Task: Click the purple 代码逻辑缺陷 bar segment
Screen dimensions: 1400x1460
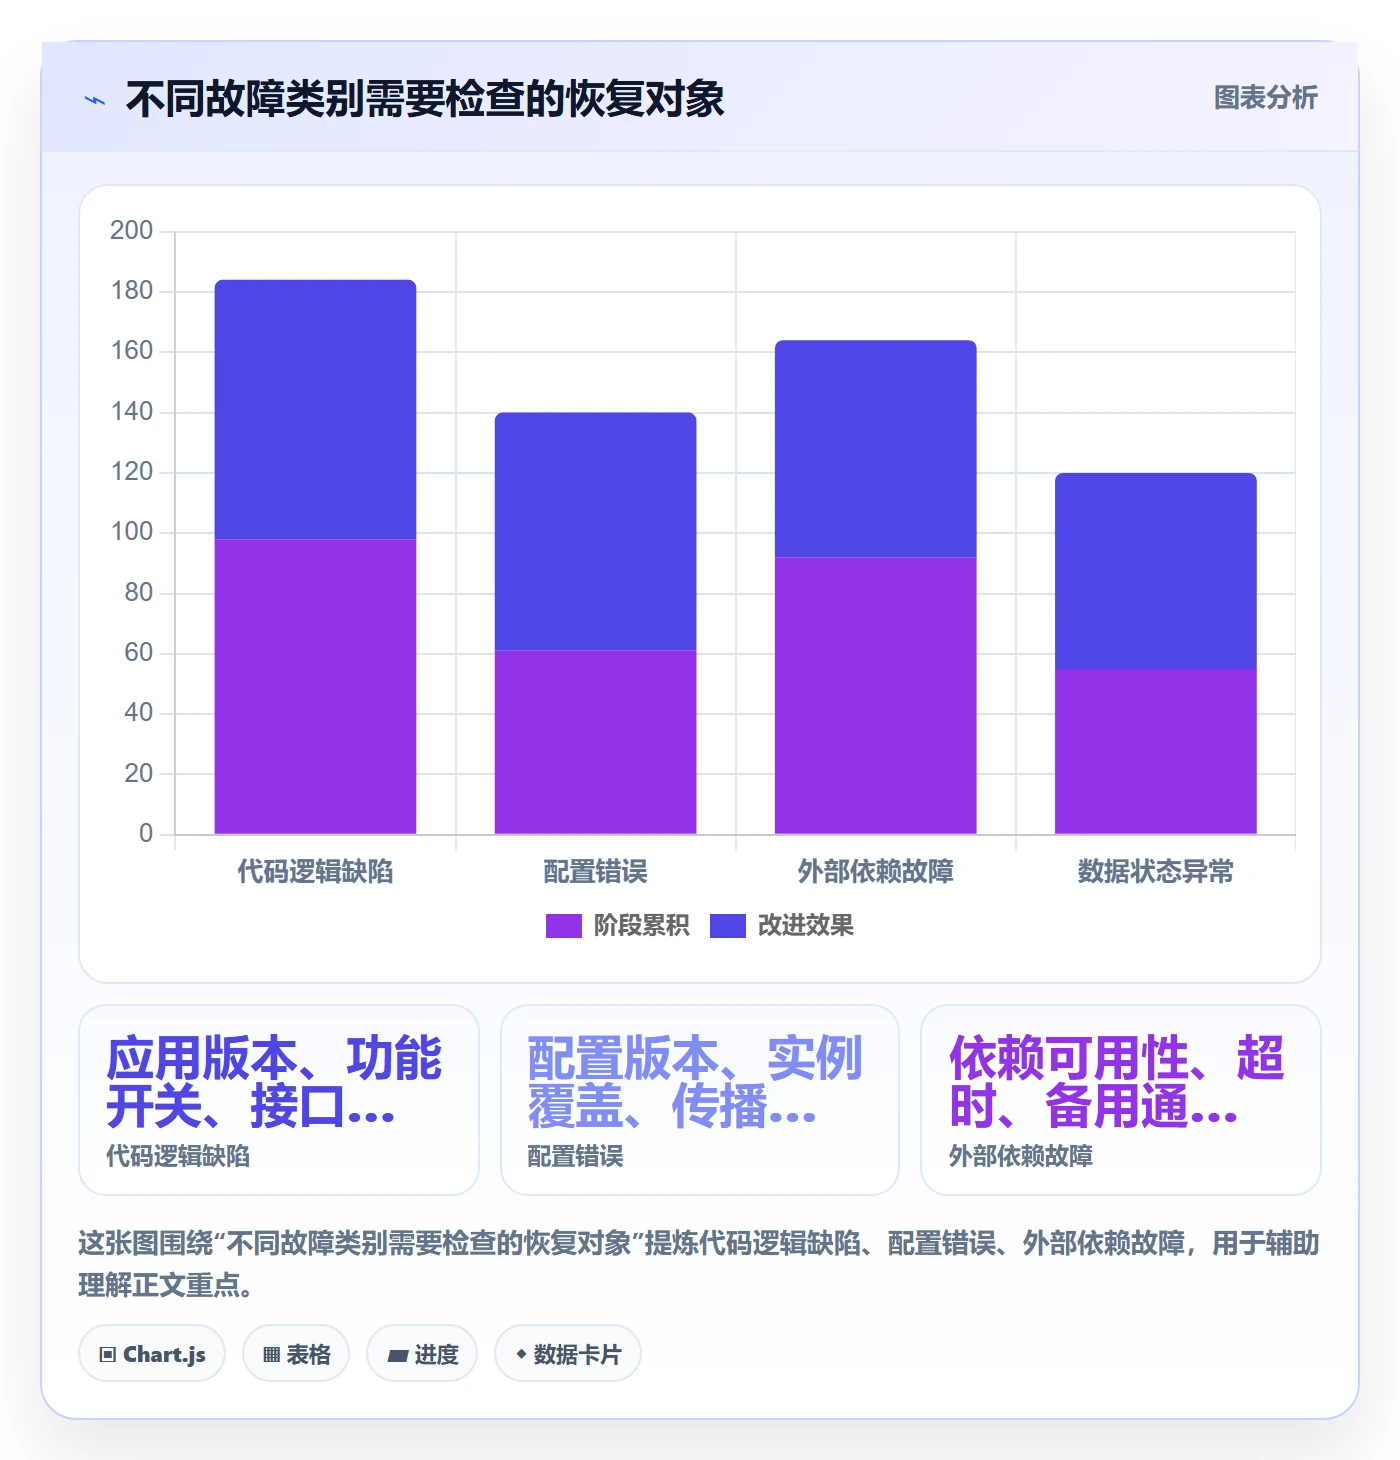Action: tap(315, 687)
